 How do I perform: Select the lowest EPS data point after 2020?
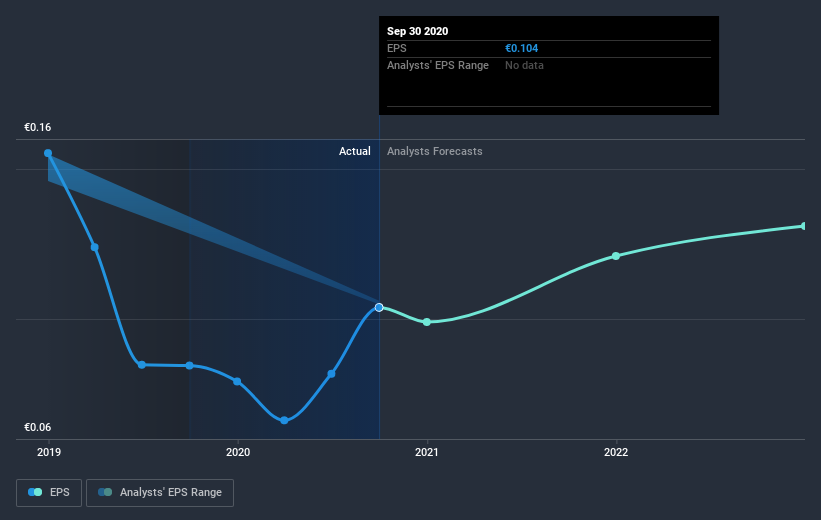pyautogui.click(x=284, y=420)
